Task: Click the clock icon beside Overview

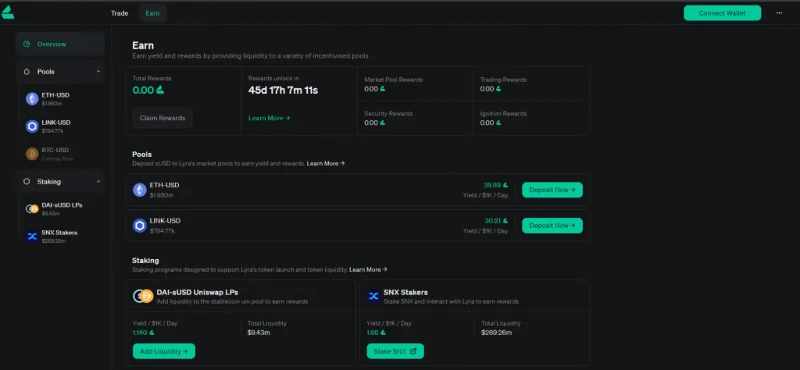Action: pyautogui.click(x=27, y=44)
